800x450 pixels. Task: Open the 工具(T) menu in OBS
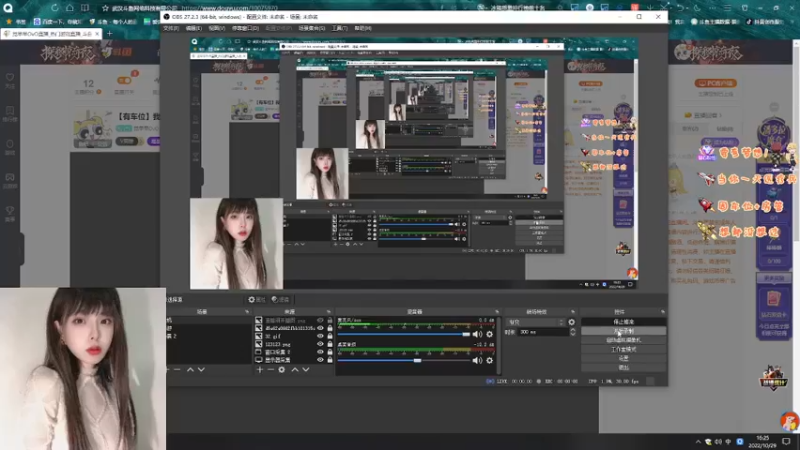pyautogui.click(x=339, y=28)
